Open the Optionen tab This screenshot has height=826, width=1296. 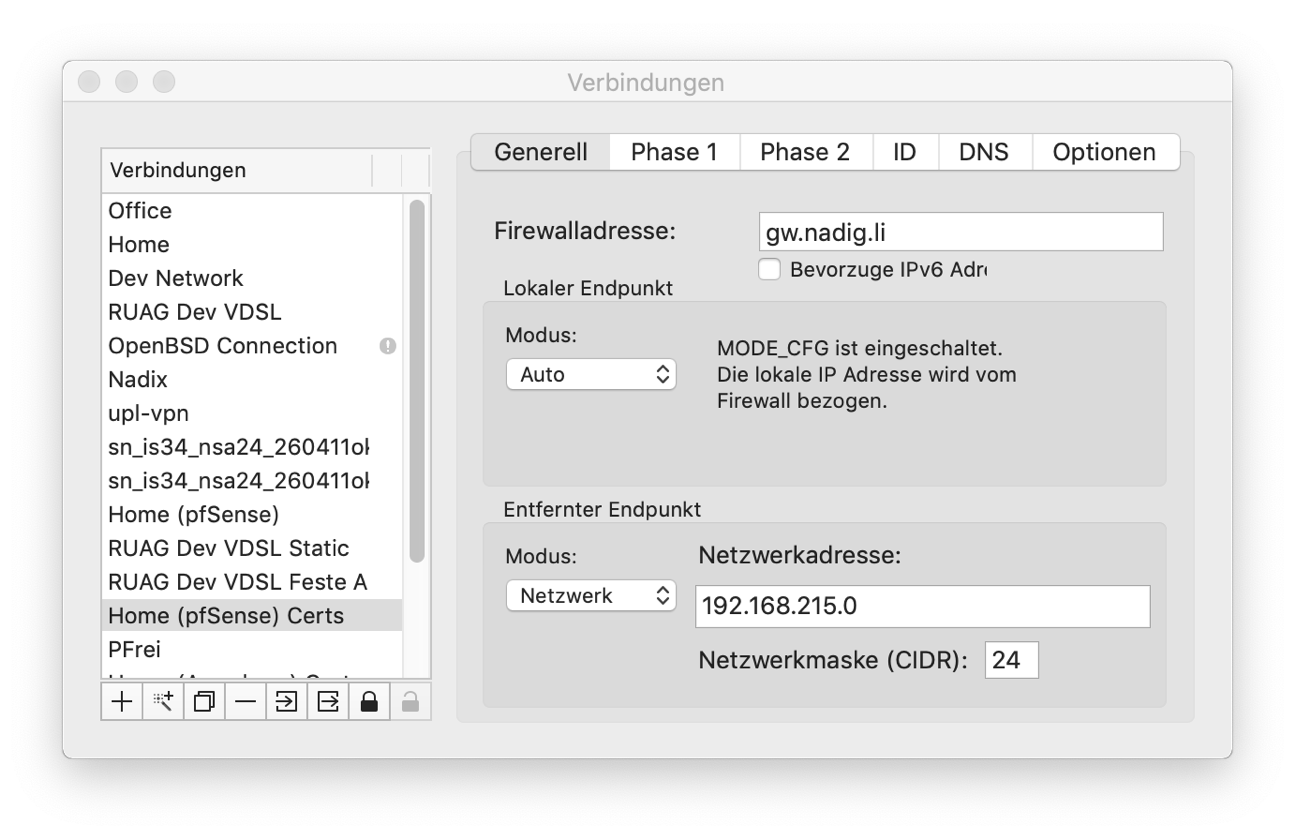tap(1104, 152)
